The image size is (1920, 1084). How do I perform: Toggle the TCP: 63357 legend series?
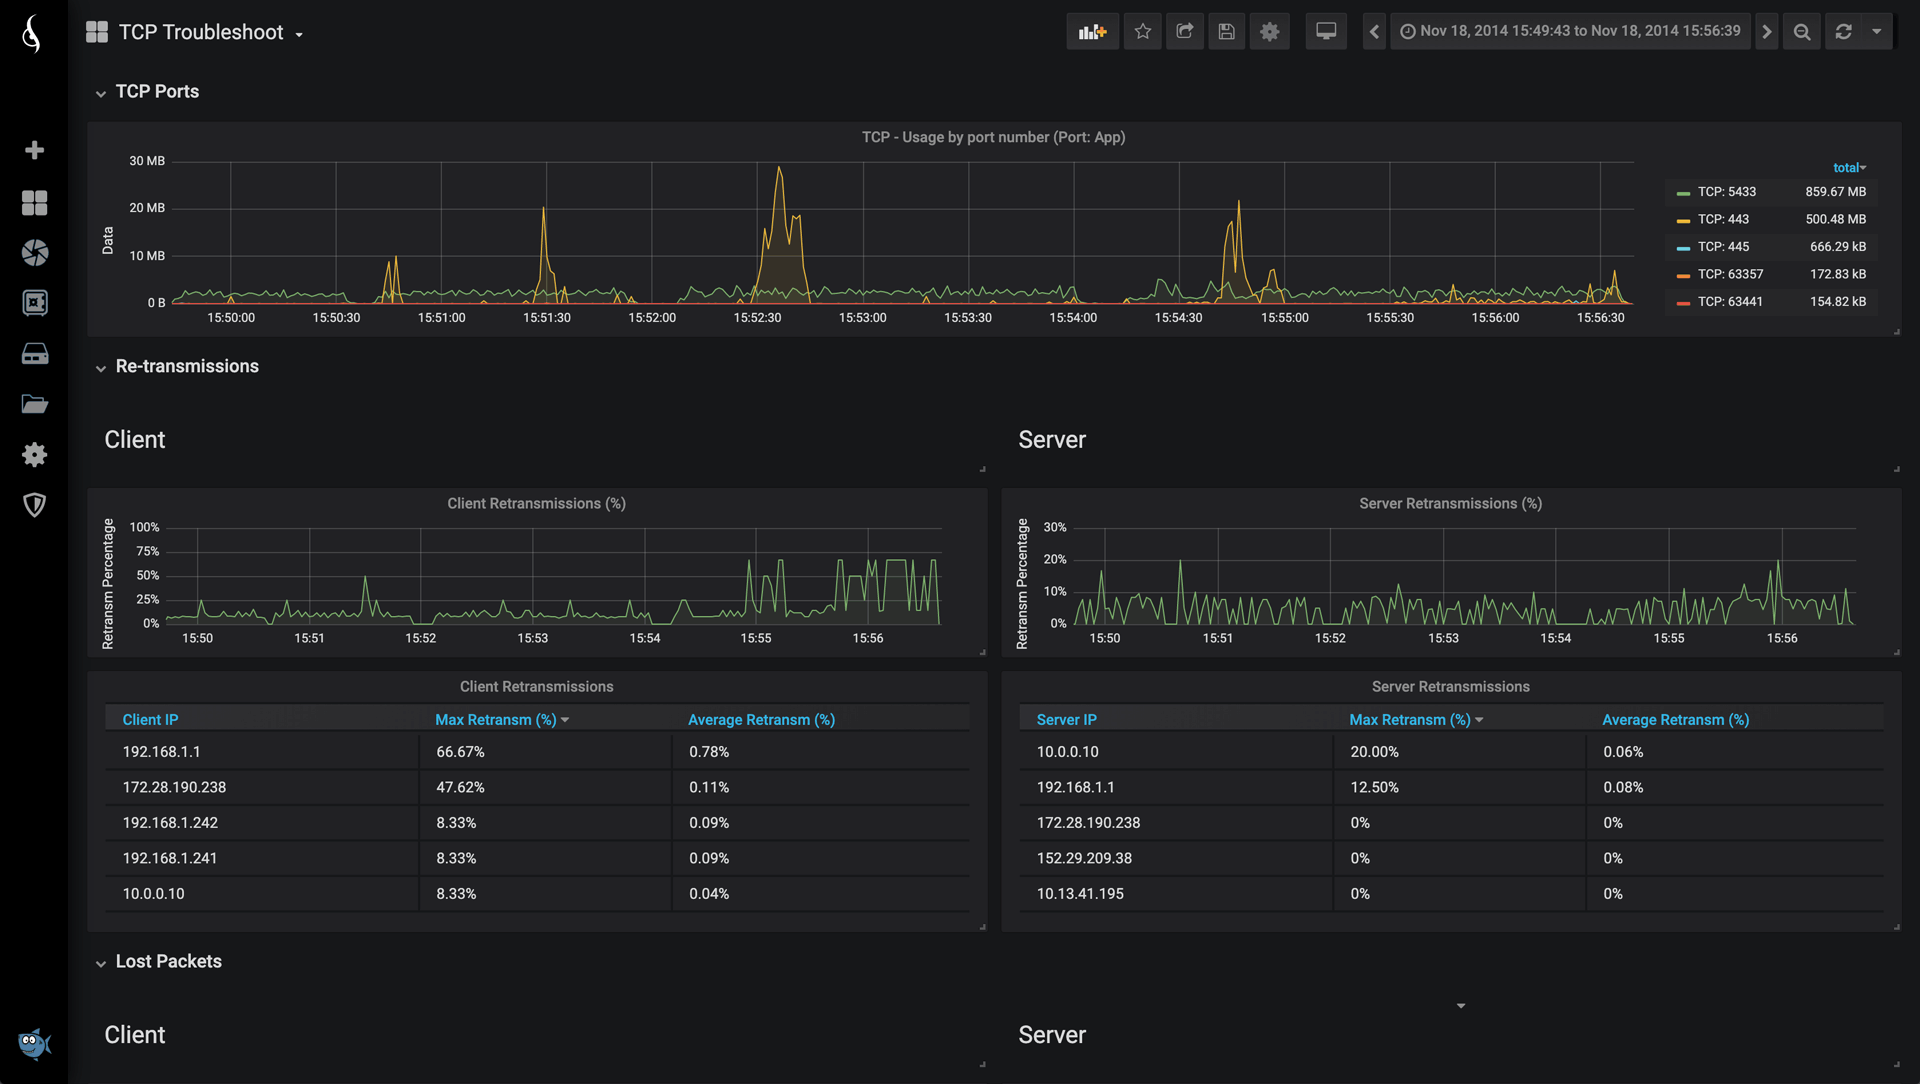click(1730, 274)
